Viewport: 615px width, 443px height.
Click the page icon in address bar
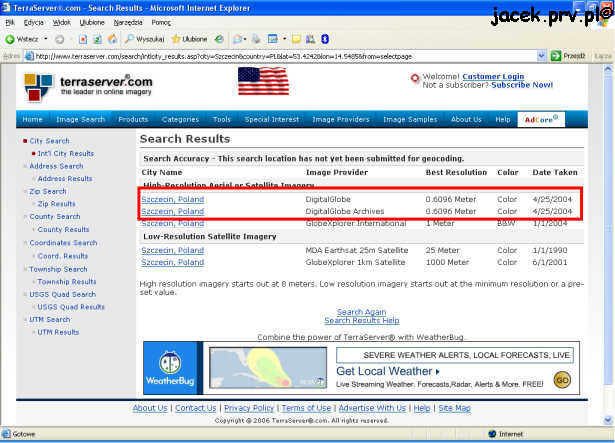coord(29,56)
